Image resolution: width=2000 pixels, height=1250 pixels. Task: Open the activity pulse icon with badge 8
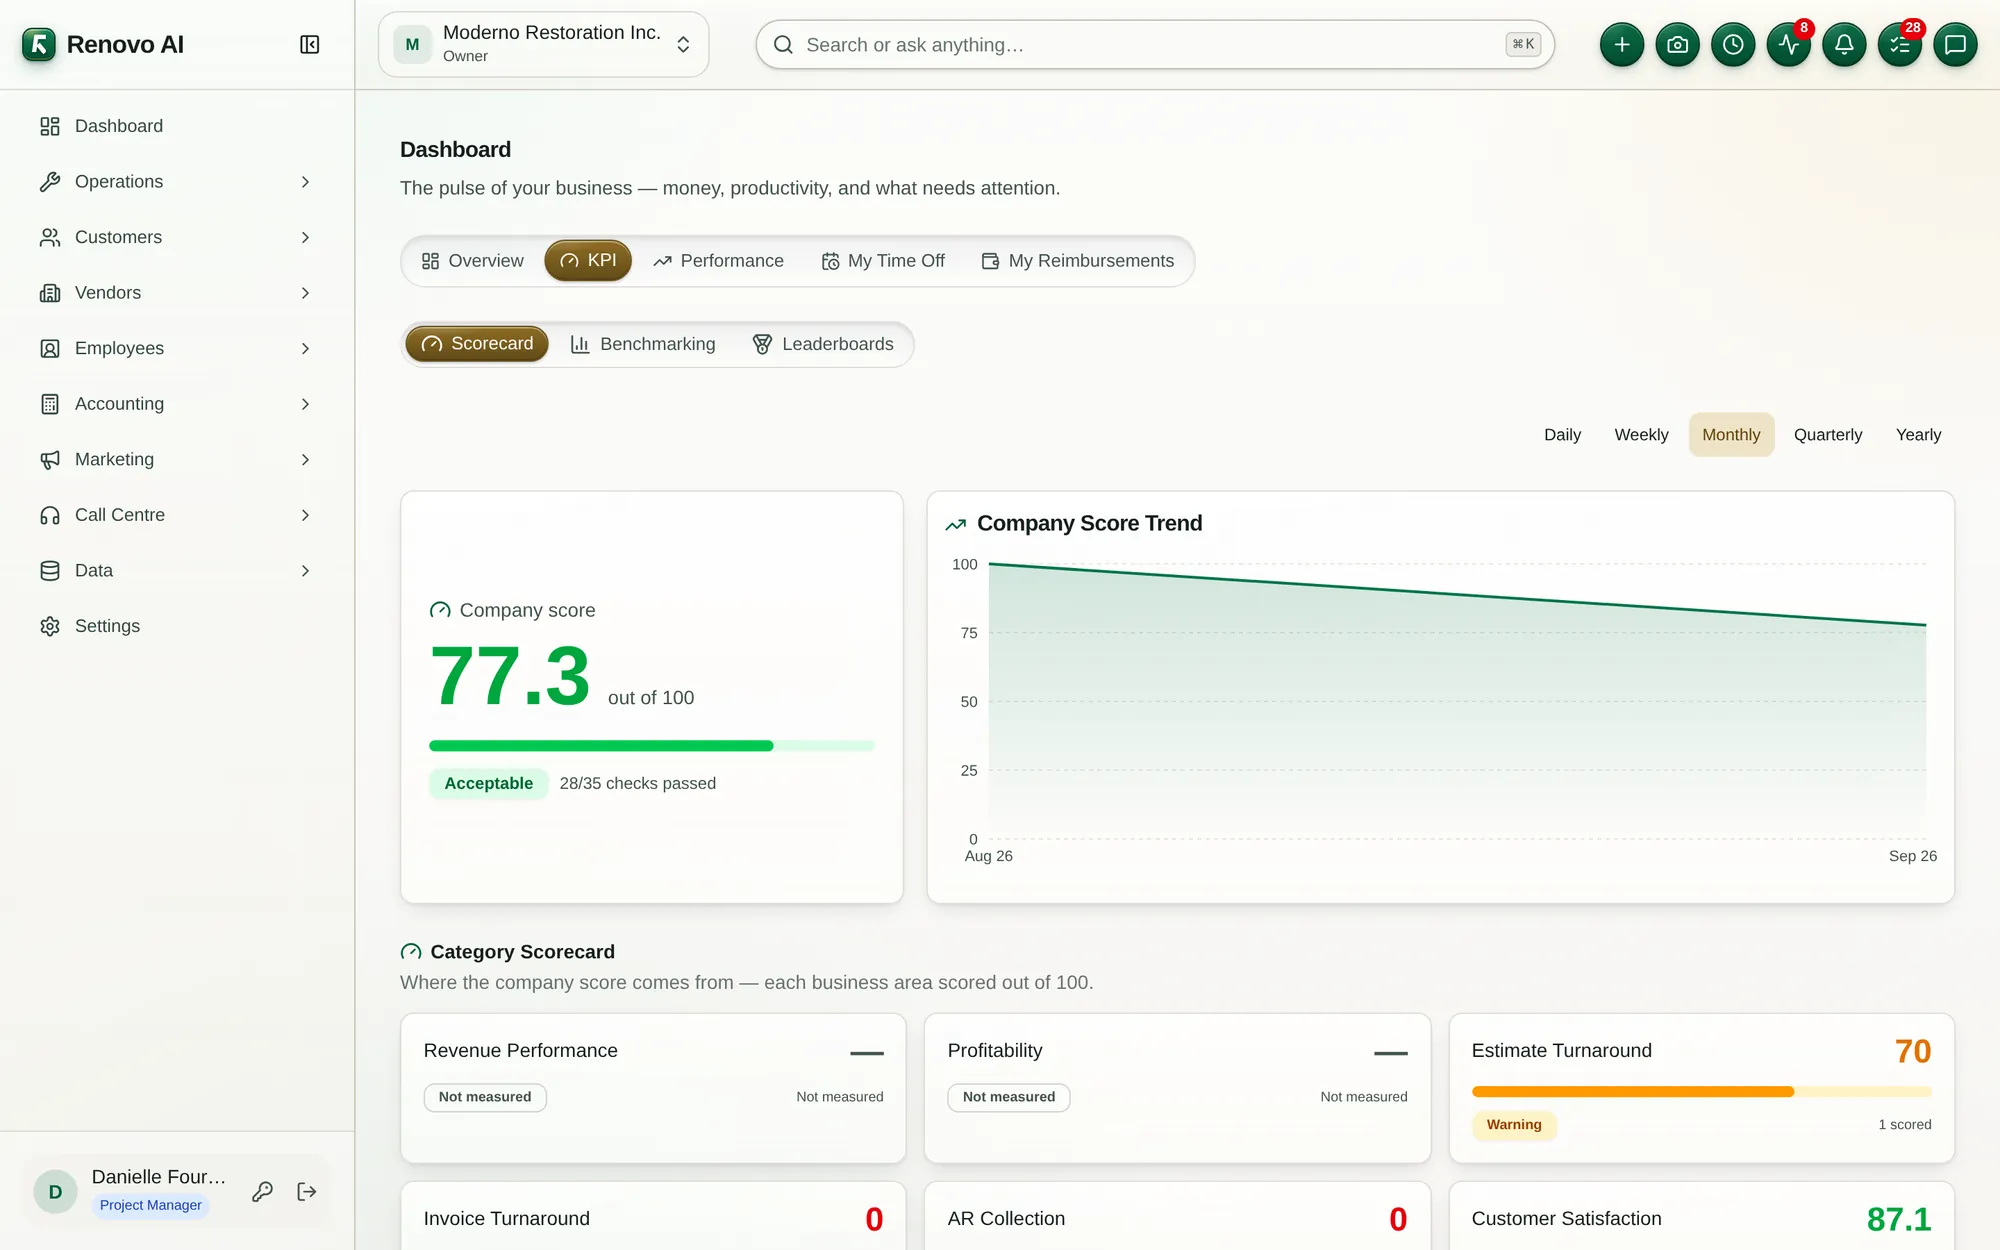[1789, 45]
